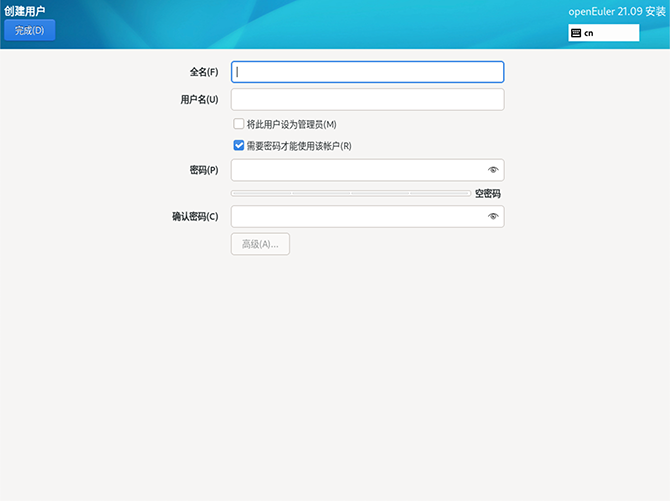Click the 密码(P) label

(x=204, y=170)
